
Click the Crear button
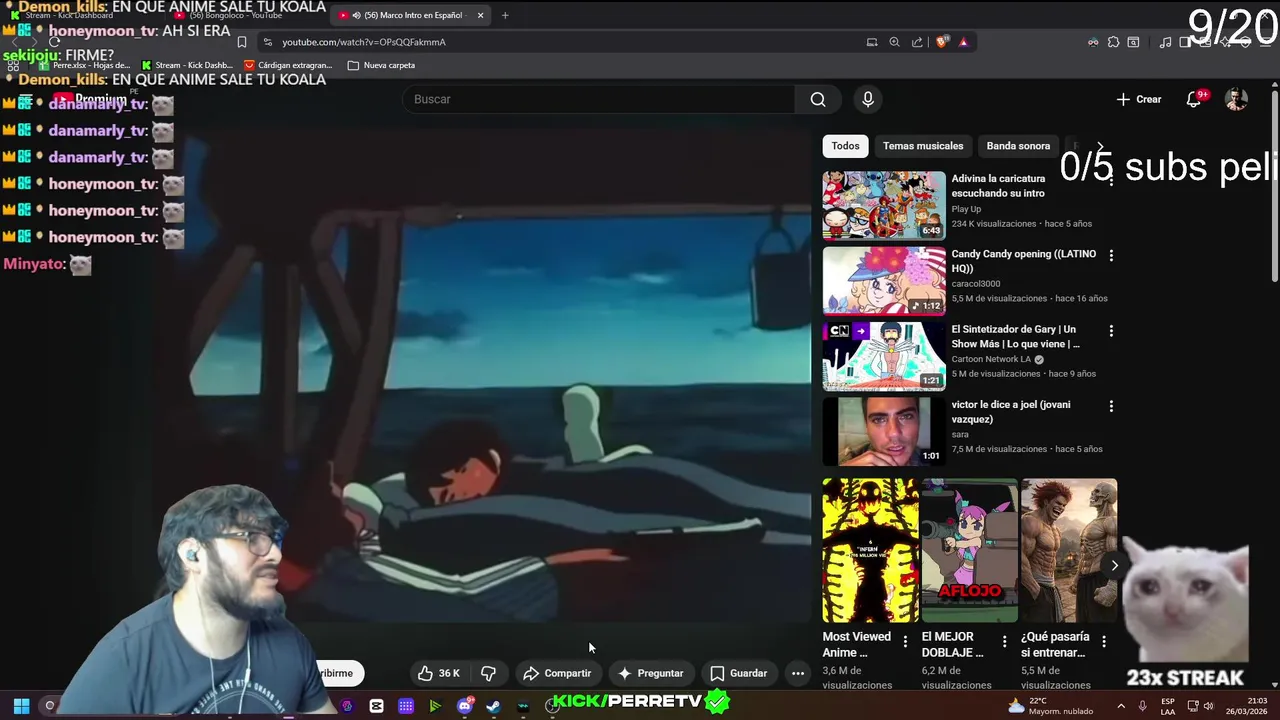point(1139,99)
